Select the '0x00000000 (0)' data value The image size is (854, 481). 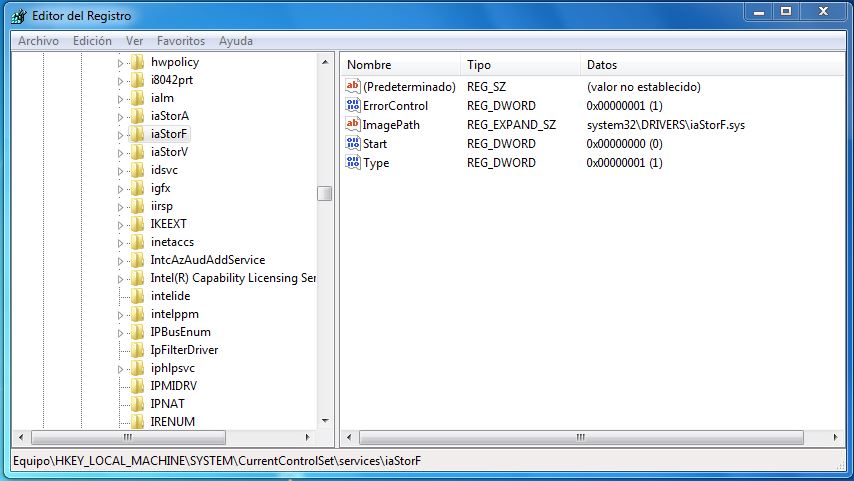(x=624, y=144)
